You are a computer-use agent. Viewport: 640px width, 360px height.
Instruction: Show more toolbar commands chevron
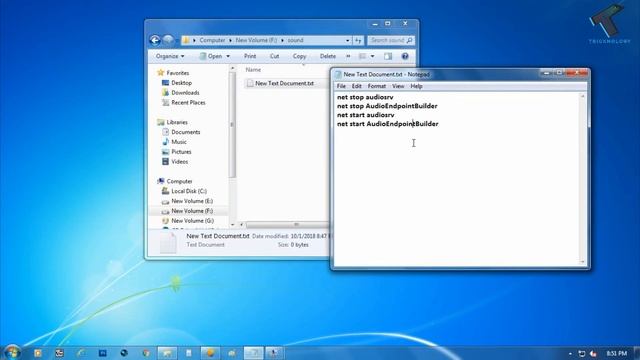pos(348,56)
